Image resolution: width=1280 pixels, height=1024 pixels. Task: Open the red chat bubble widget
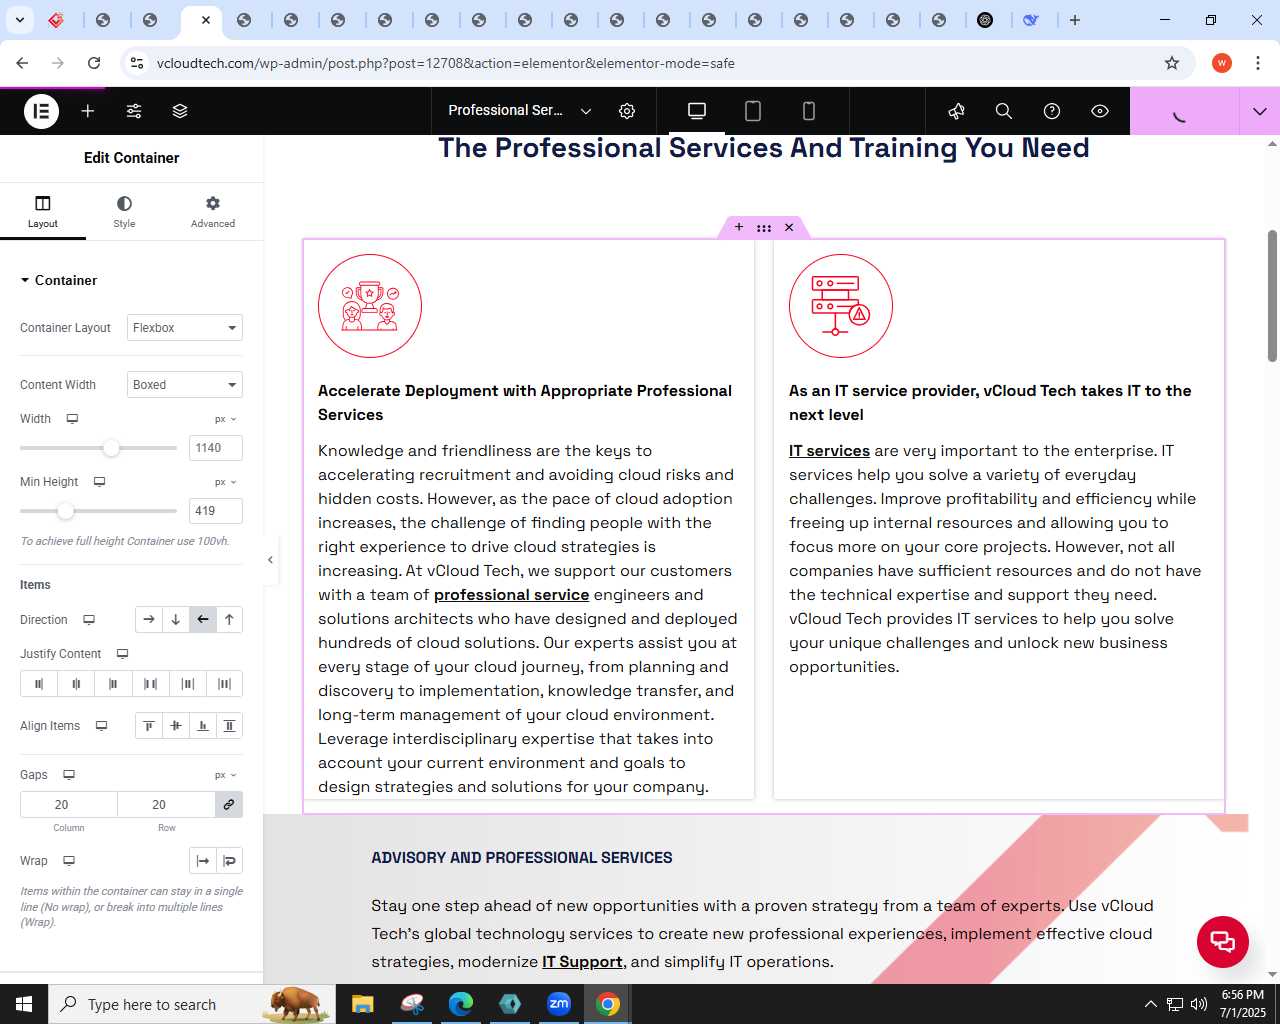1223,942
